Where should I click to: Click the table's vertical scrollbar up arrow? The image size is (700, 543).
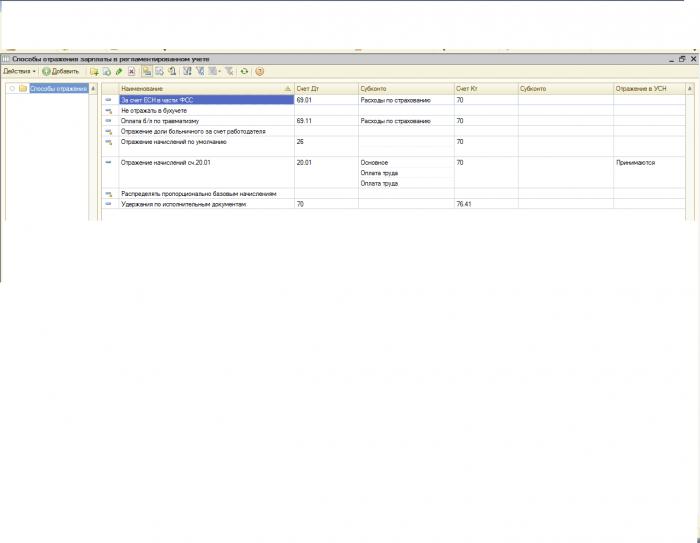tap(690, 89)
